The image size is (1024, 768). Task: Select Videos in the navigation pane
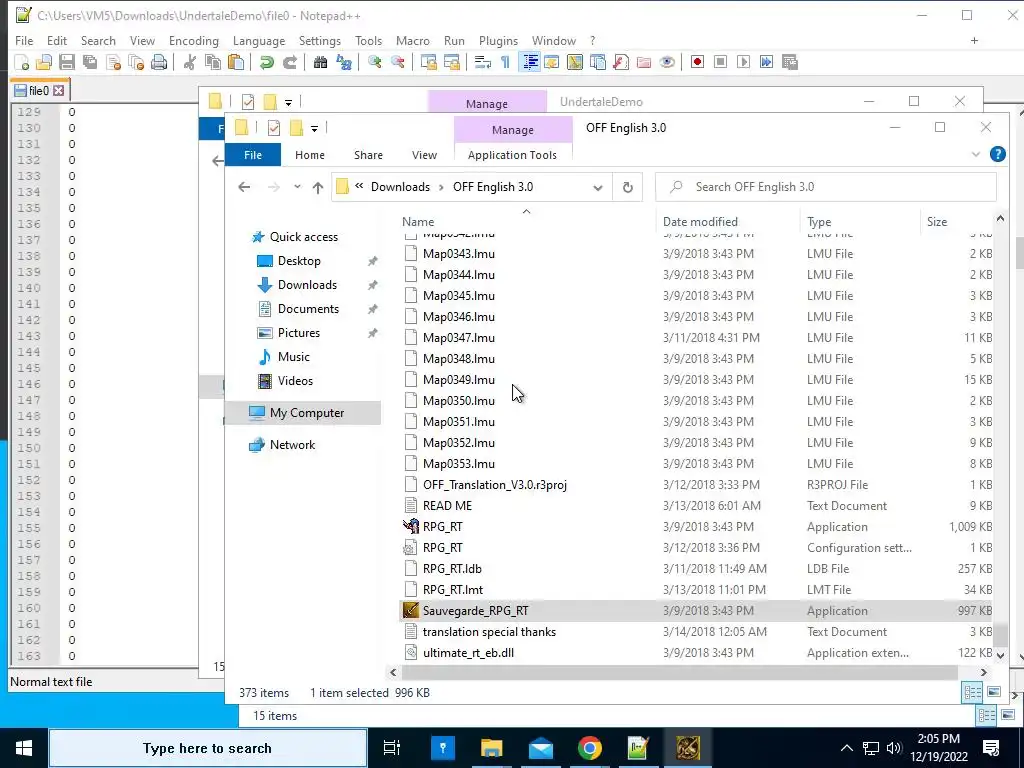point(295,381)
